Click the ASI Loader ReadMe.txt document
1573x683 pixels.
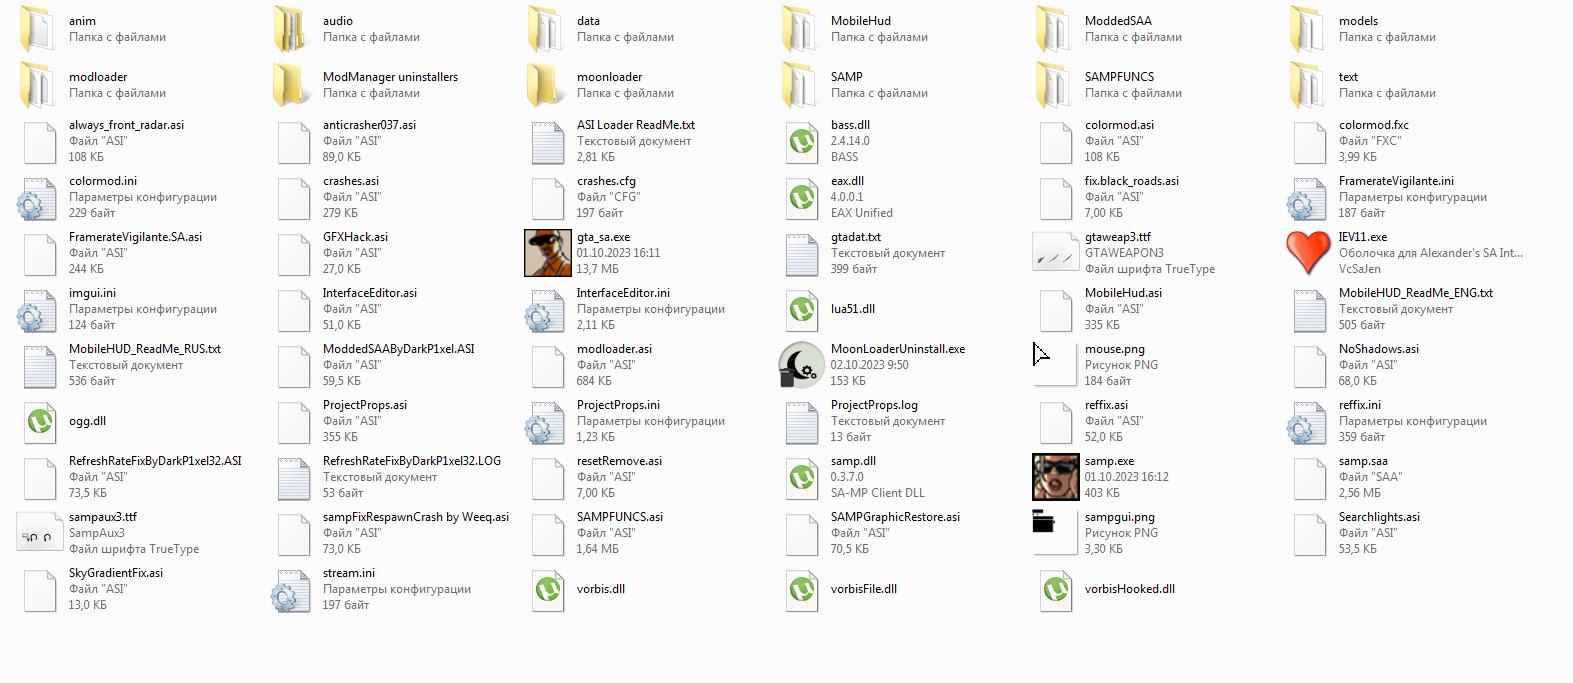547,141
